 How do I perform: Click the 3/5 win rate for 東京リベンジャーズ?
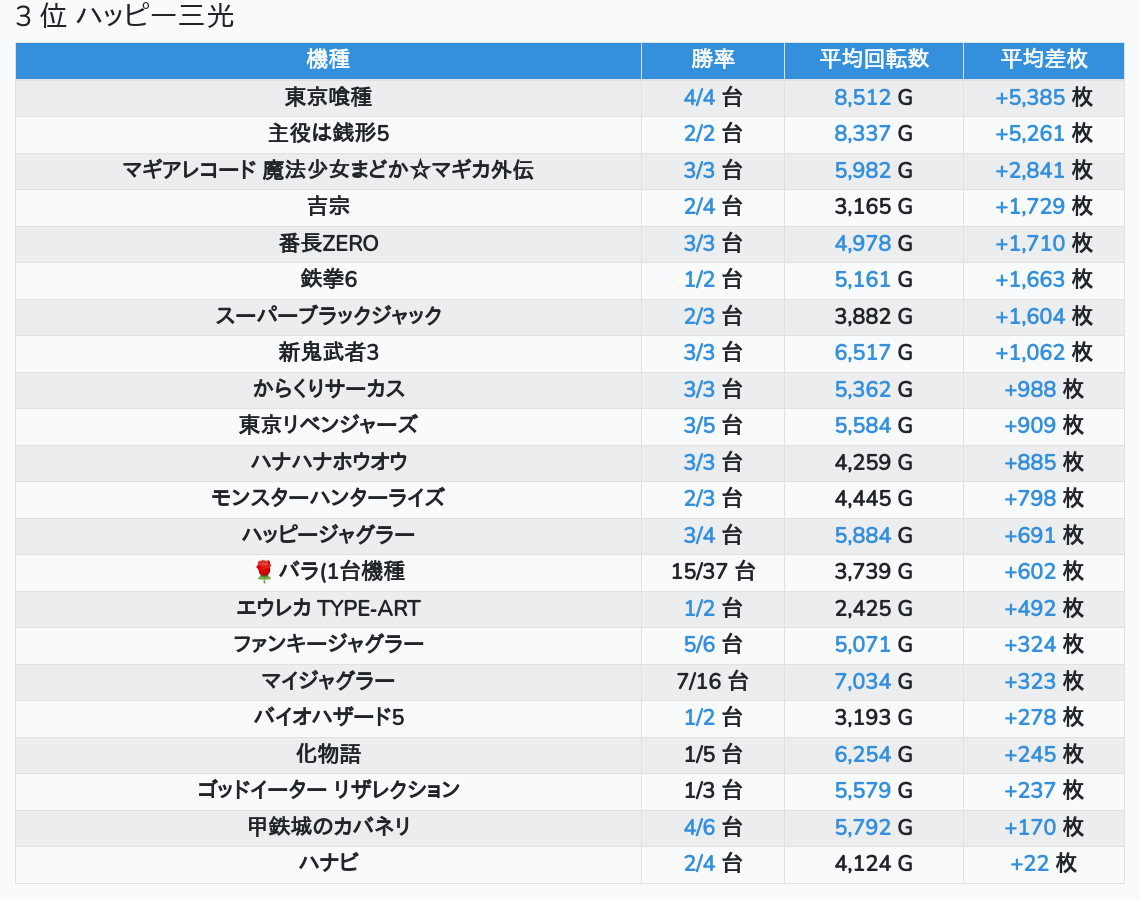point(699,425)
